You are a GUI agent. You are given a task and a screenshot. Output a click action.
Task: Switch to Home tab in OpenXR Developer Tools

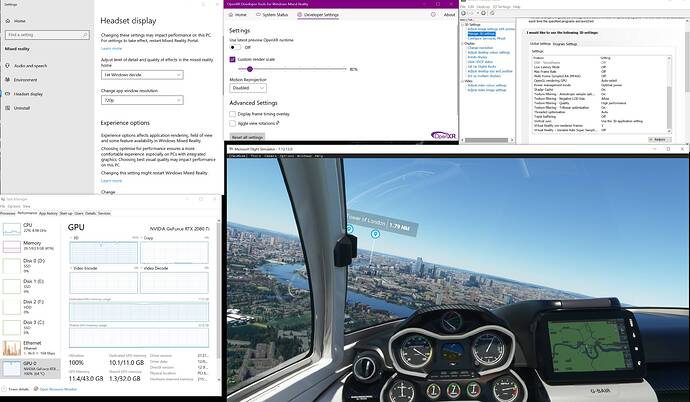pyautogui.click(x=238, y=15)
